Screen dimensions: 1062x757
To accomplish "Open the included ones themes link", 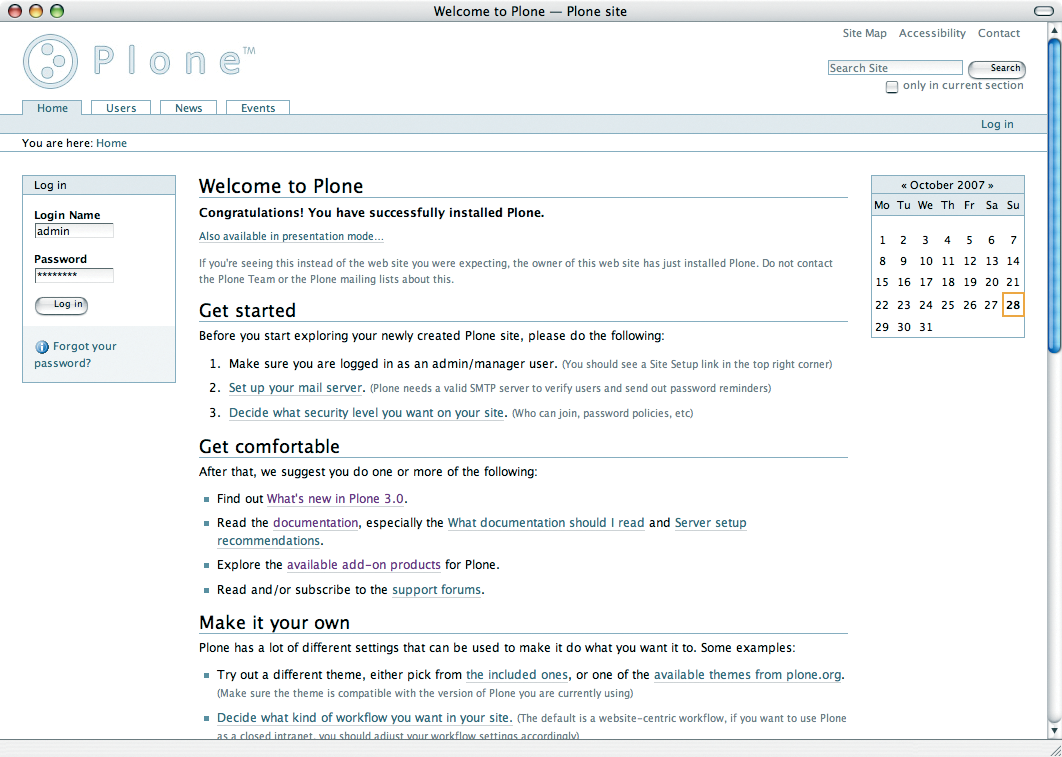I will 517,675.
